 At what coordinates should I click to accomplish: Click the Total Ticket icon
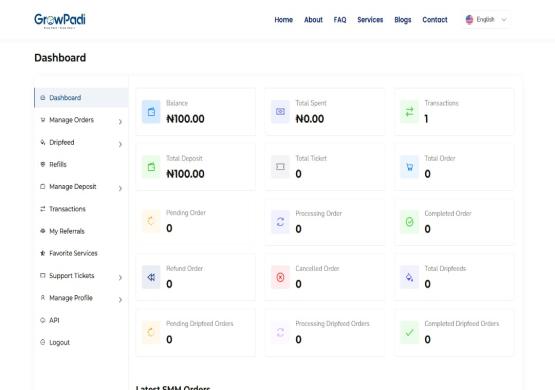coord(280,167)
